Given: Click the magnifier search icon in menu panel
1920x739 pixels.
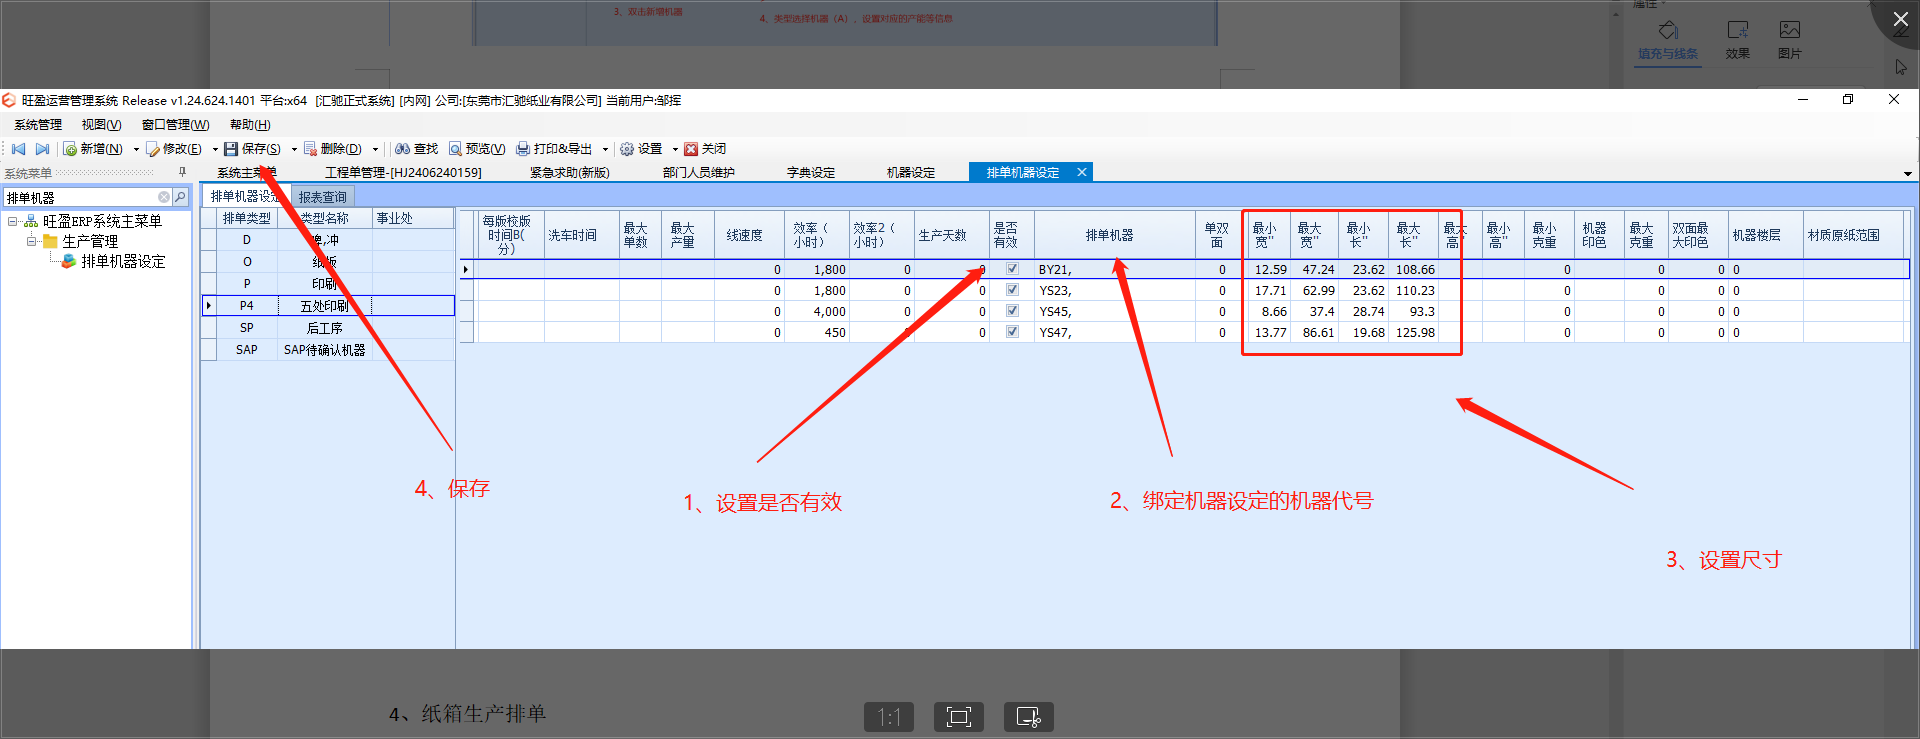Looking at the screenshot, I should tap(180, 197).
